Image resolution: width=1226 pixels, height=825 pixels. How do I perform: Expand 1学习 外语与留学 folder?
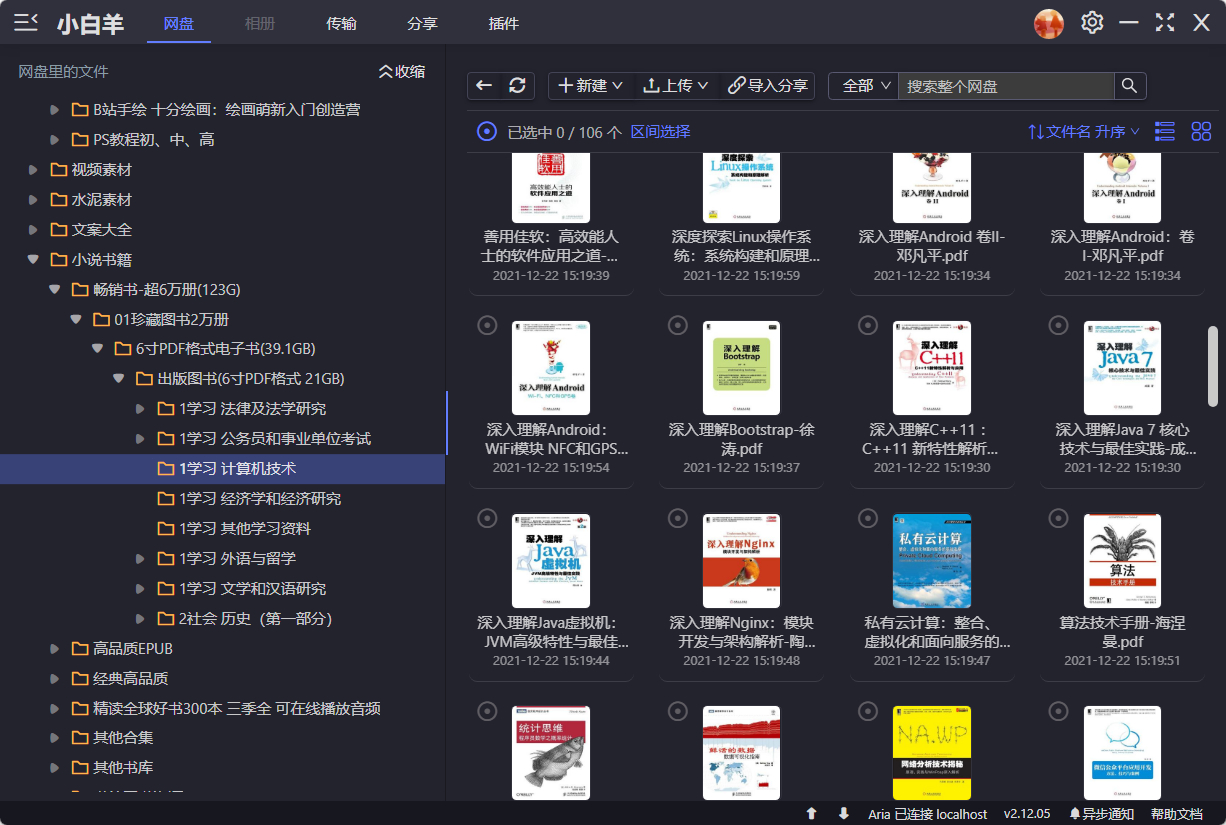pyautogui.click(x=141, y=559)
